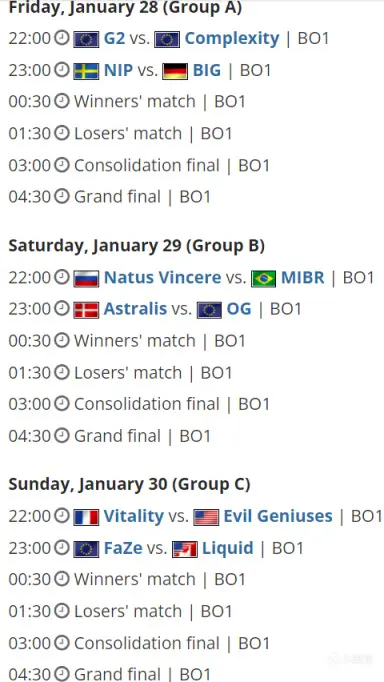Click the G2 team link
The width and height of the screenshot is (384, 682).
(x=114, y=39)
